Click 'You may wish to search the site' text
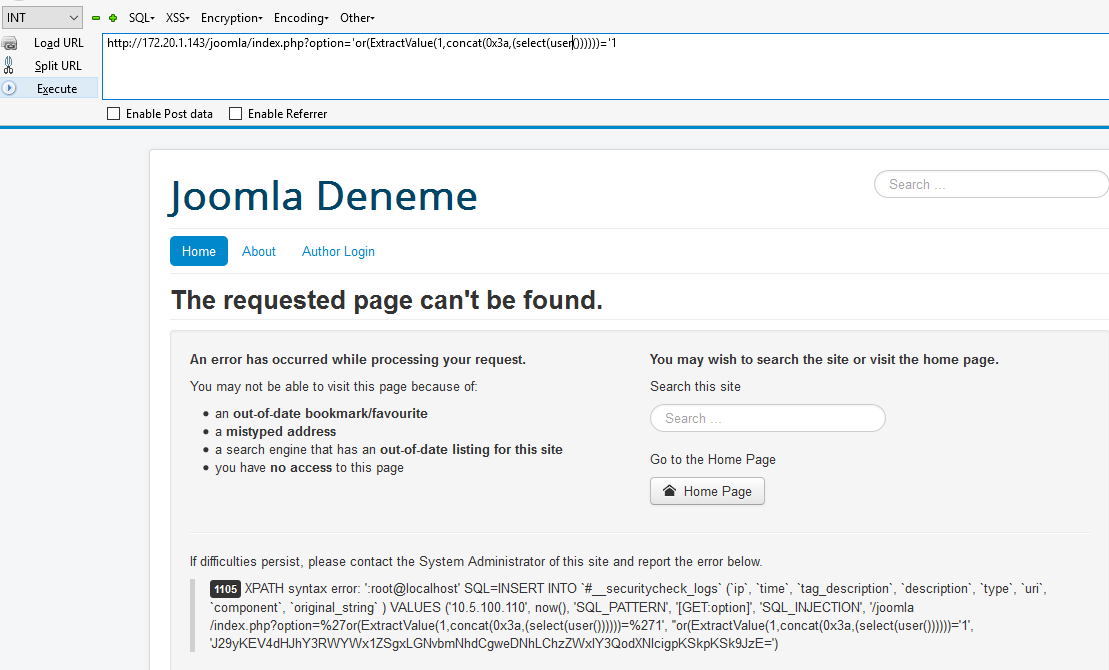Viewport: 1109px width, 670px height. (824, 359)
